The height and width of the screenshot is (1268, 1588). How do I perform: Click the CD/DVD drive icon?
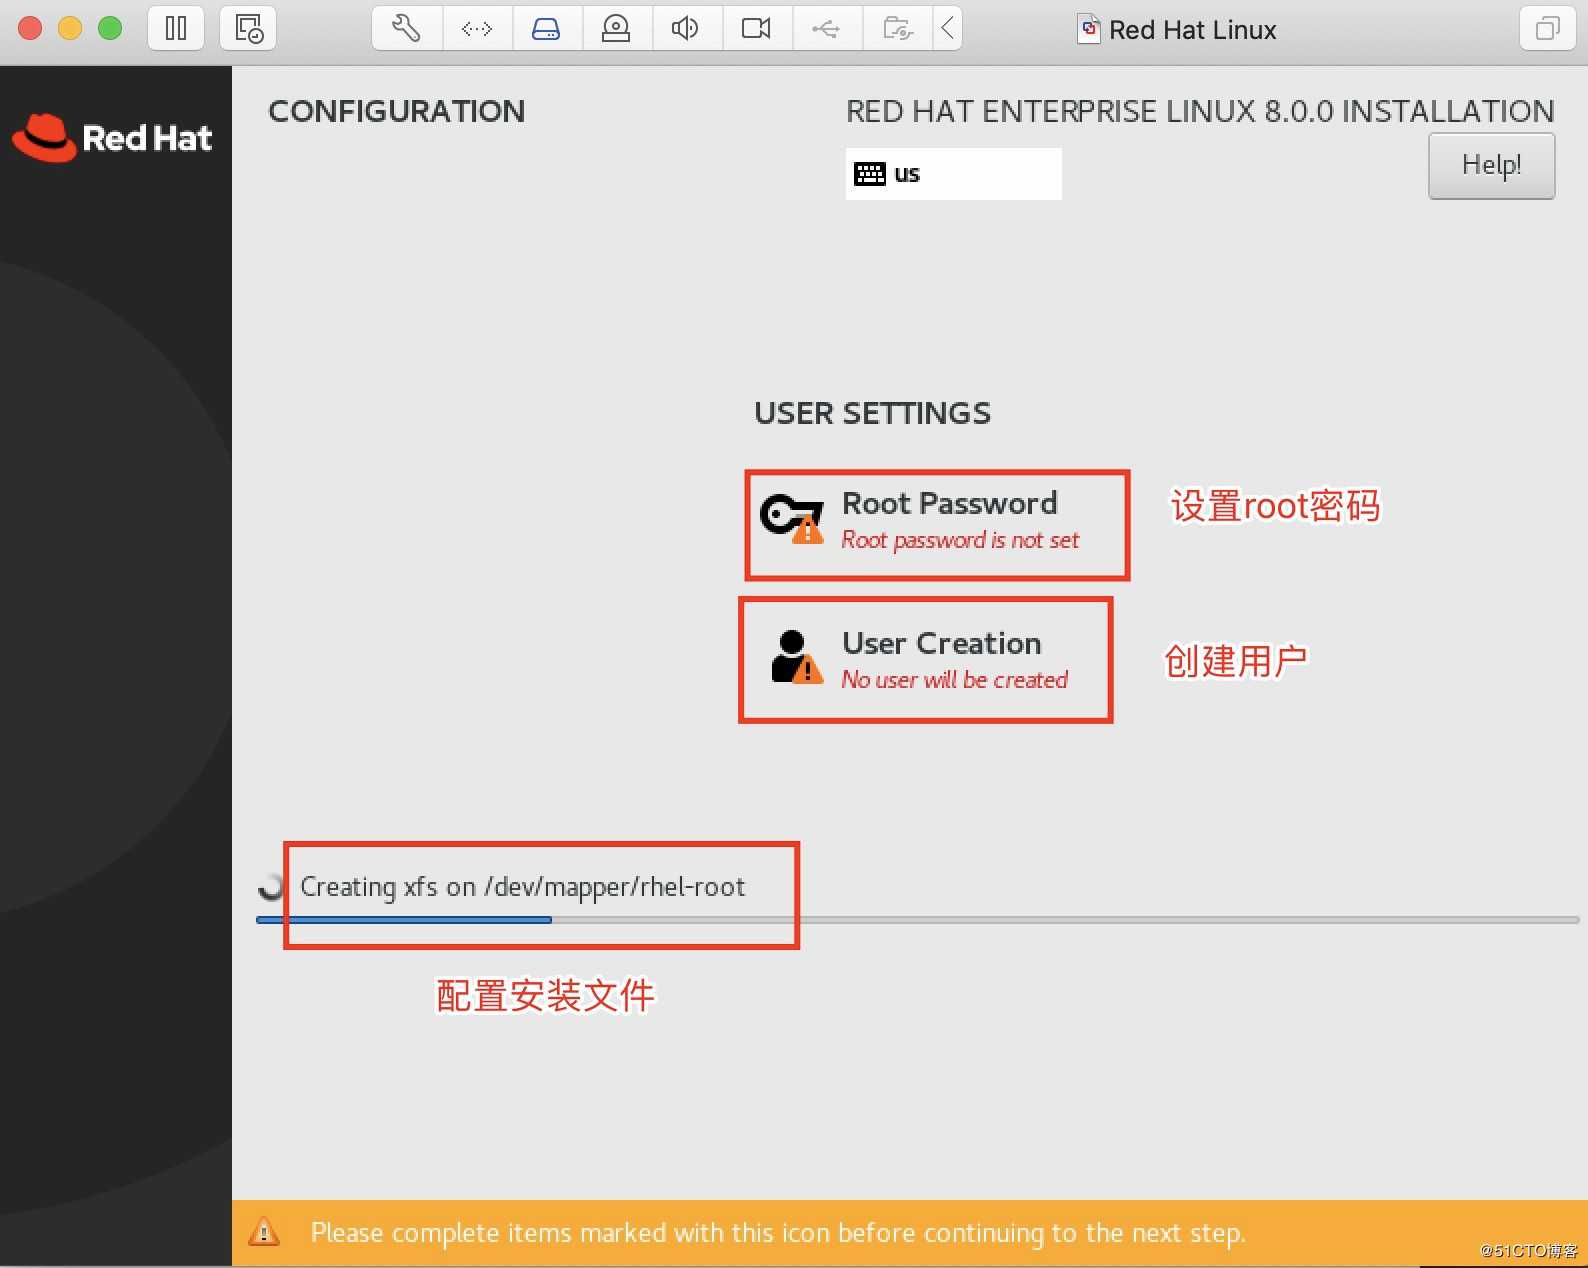616,29
